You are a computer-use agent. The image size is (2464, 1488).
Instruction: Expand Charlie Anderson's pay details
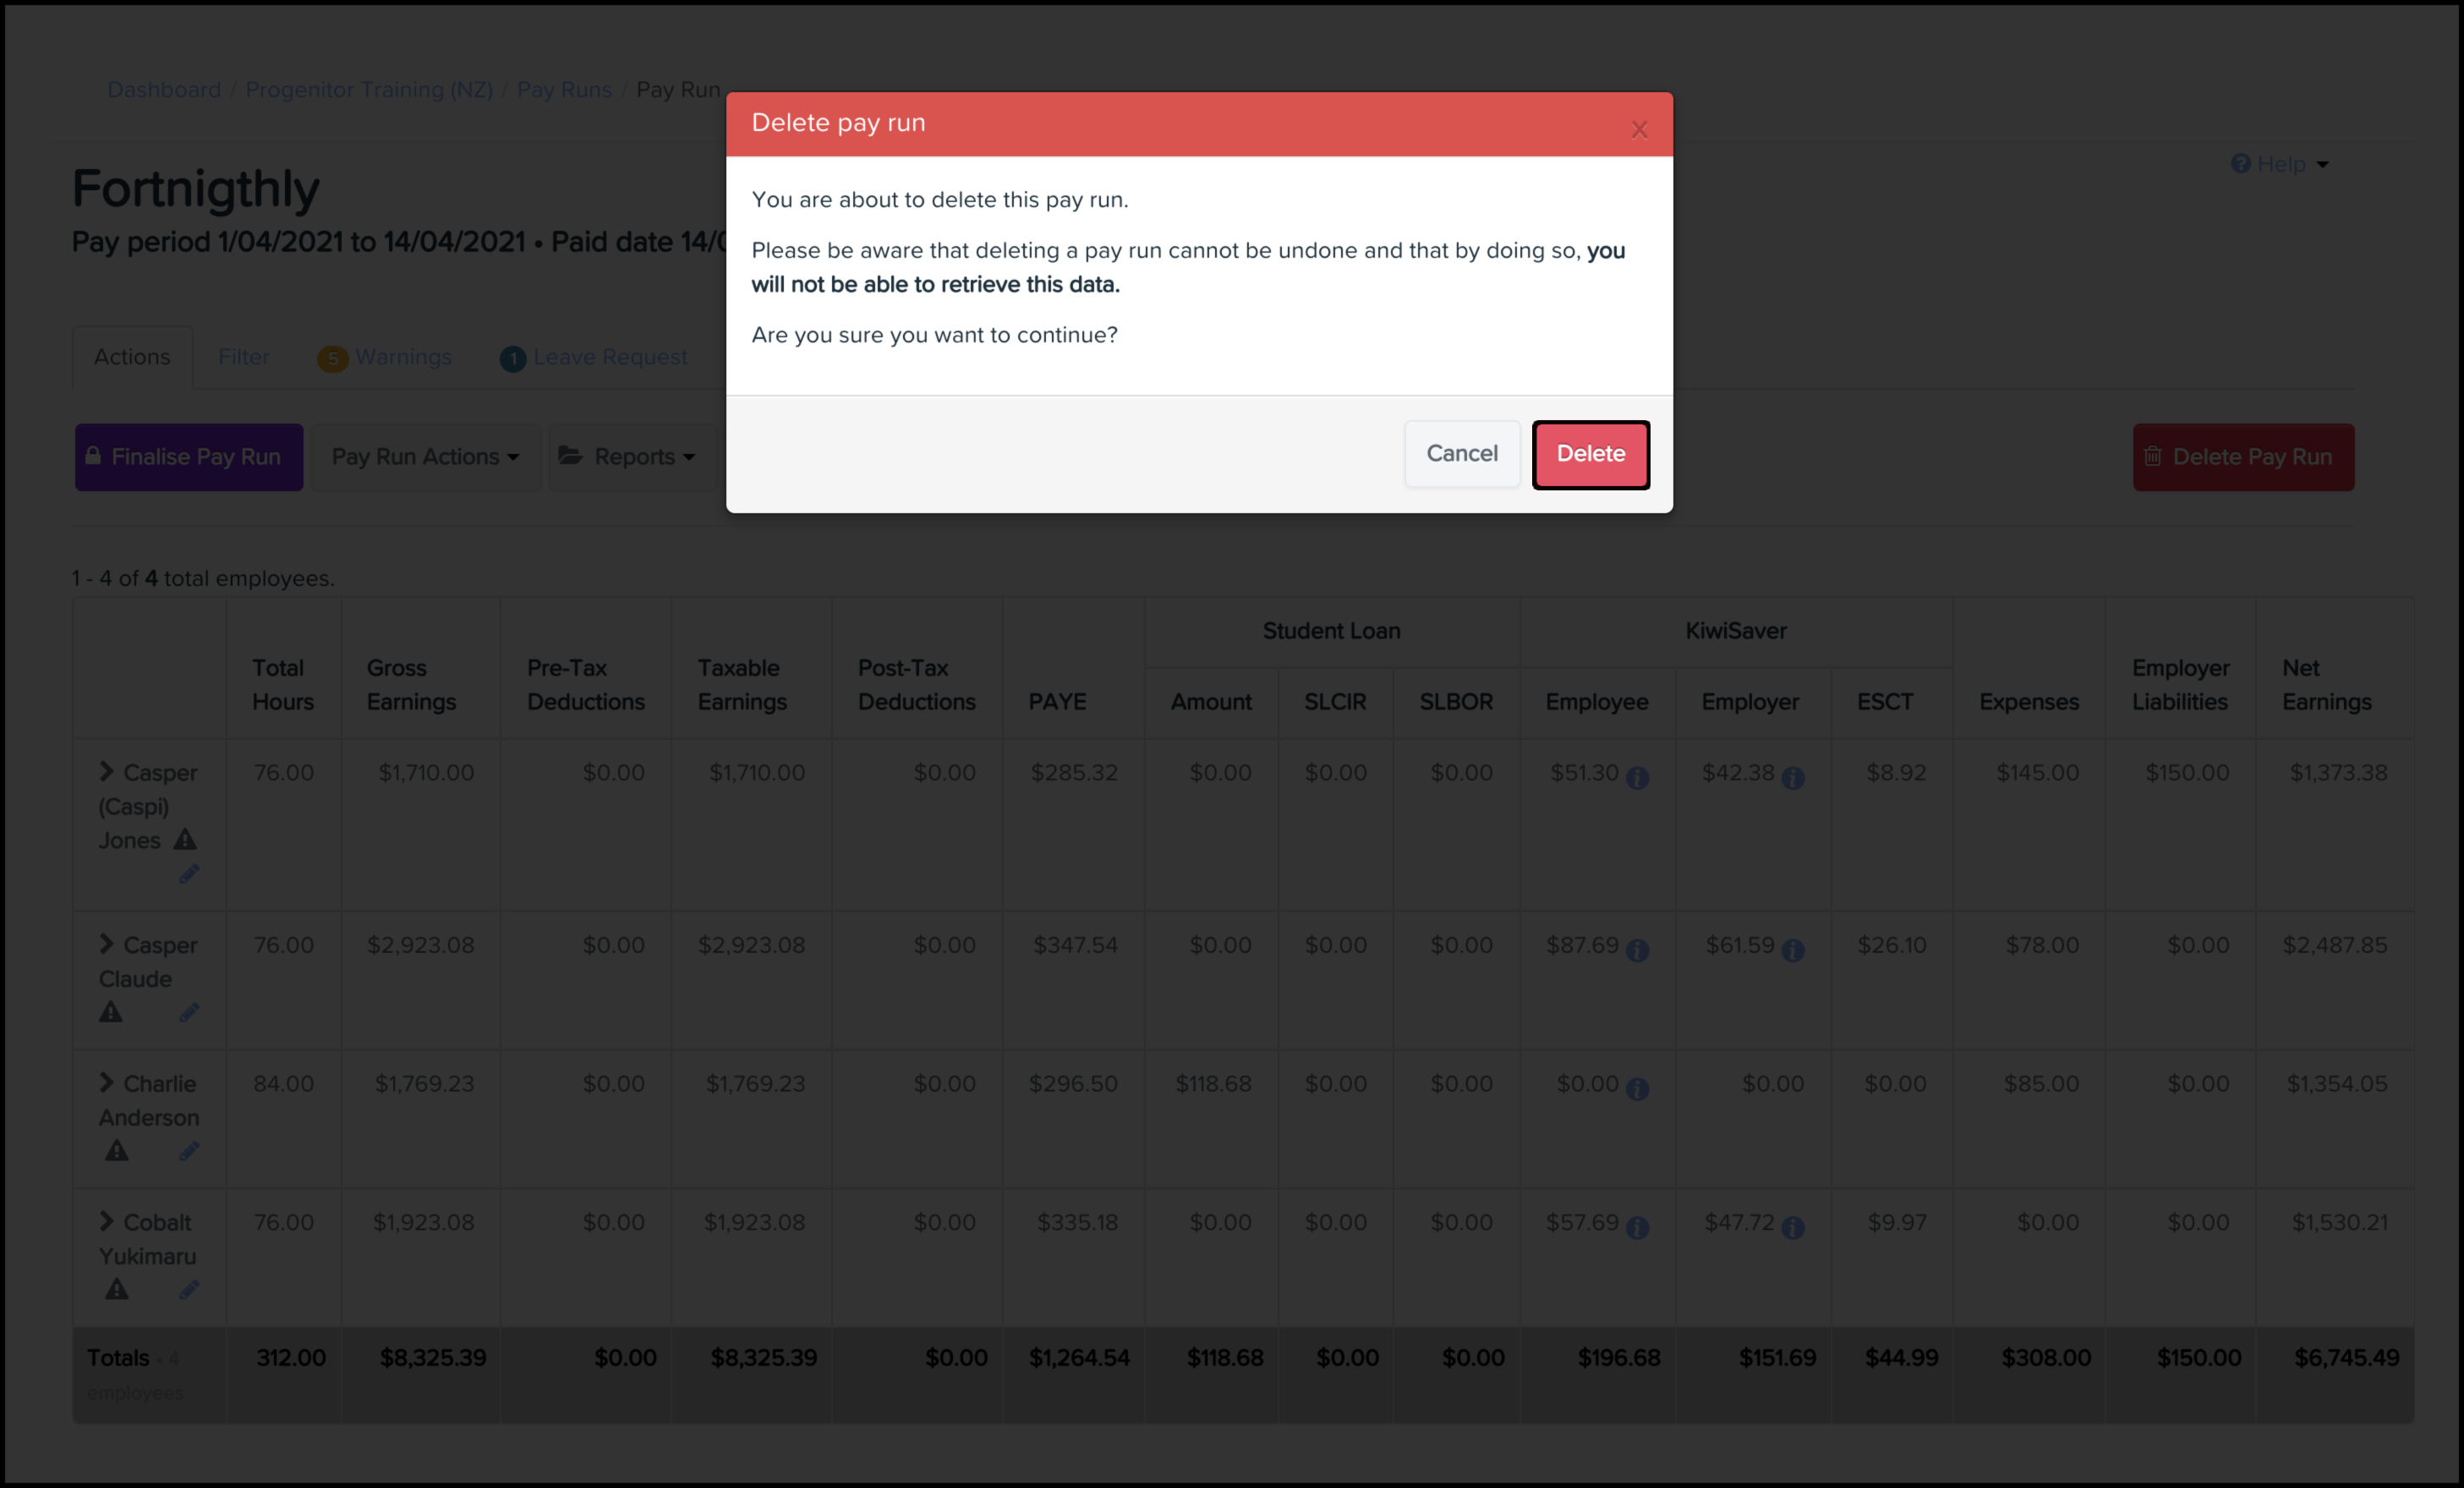click(x=106, y=1082)
